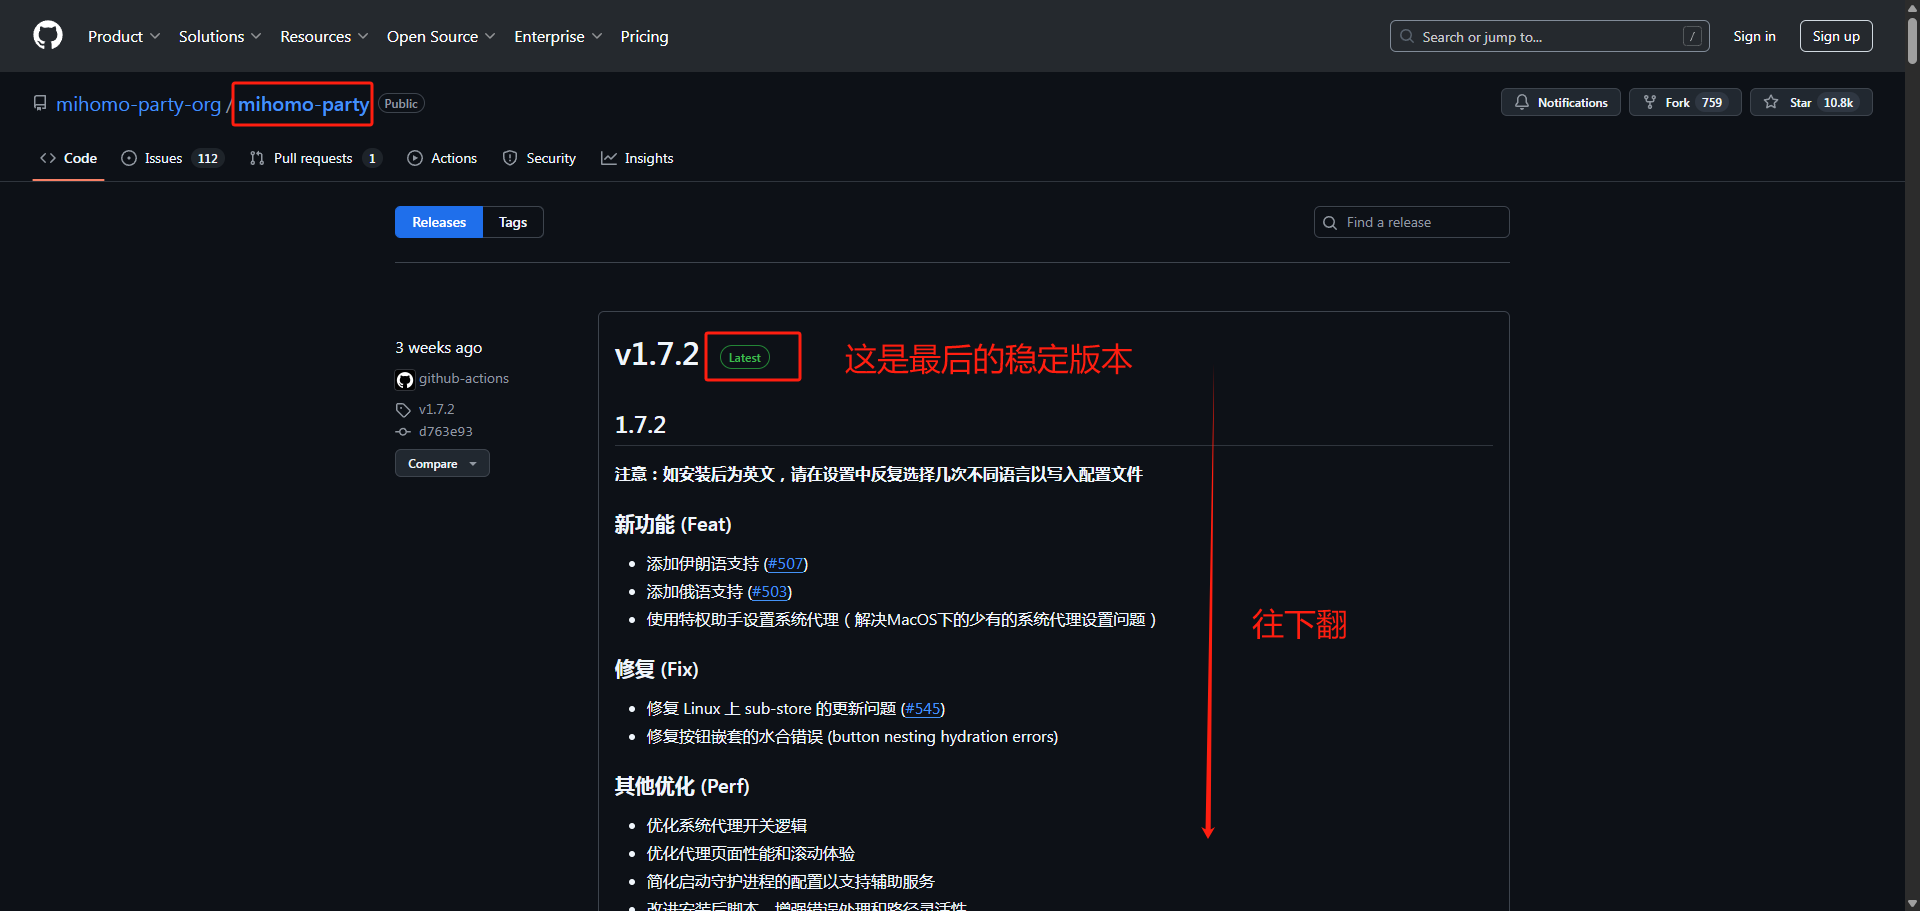Expand the Open Source menu

tap(440, 37)
